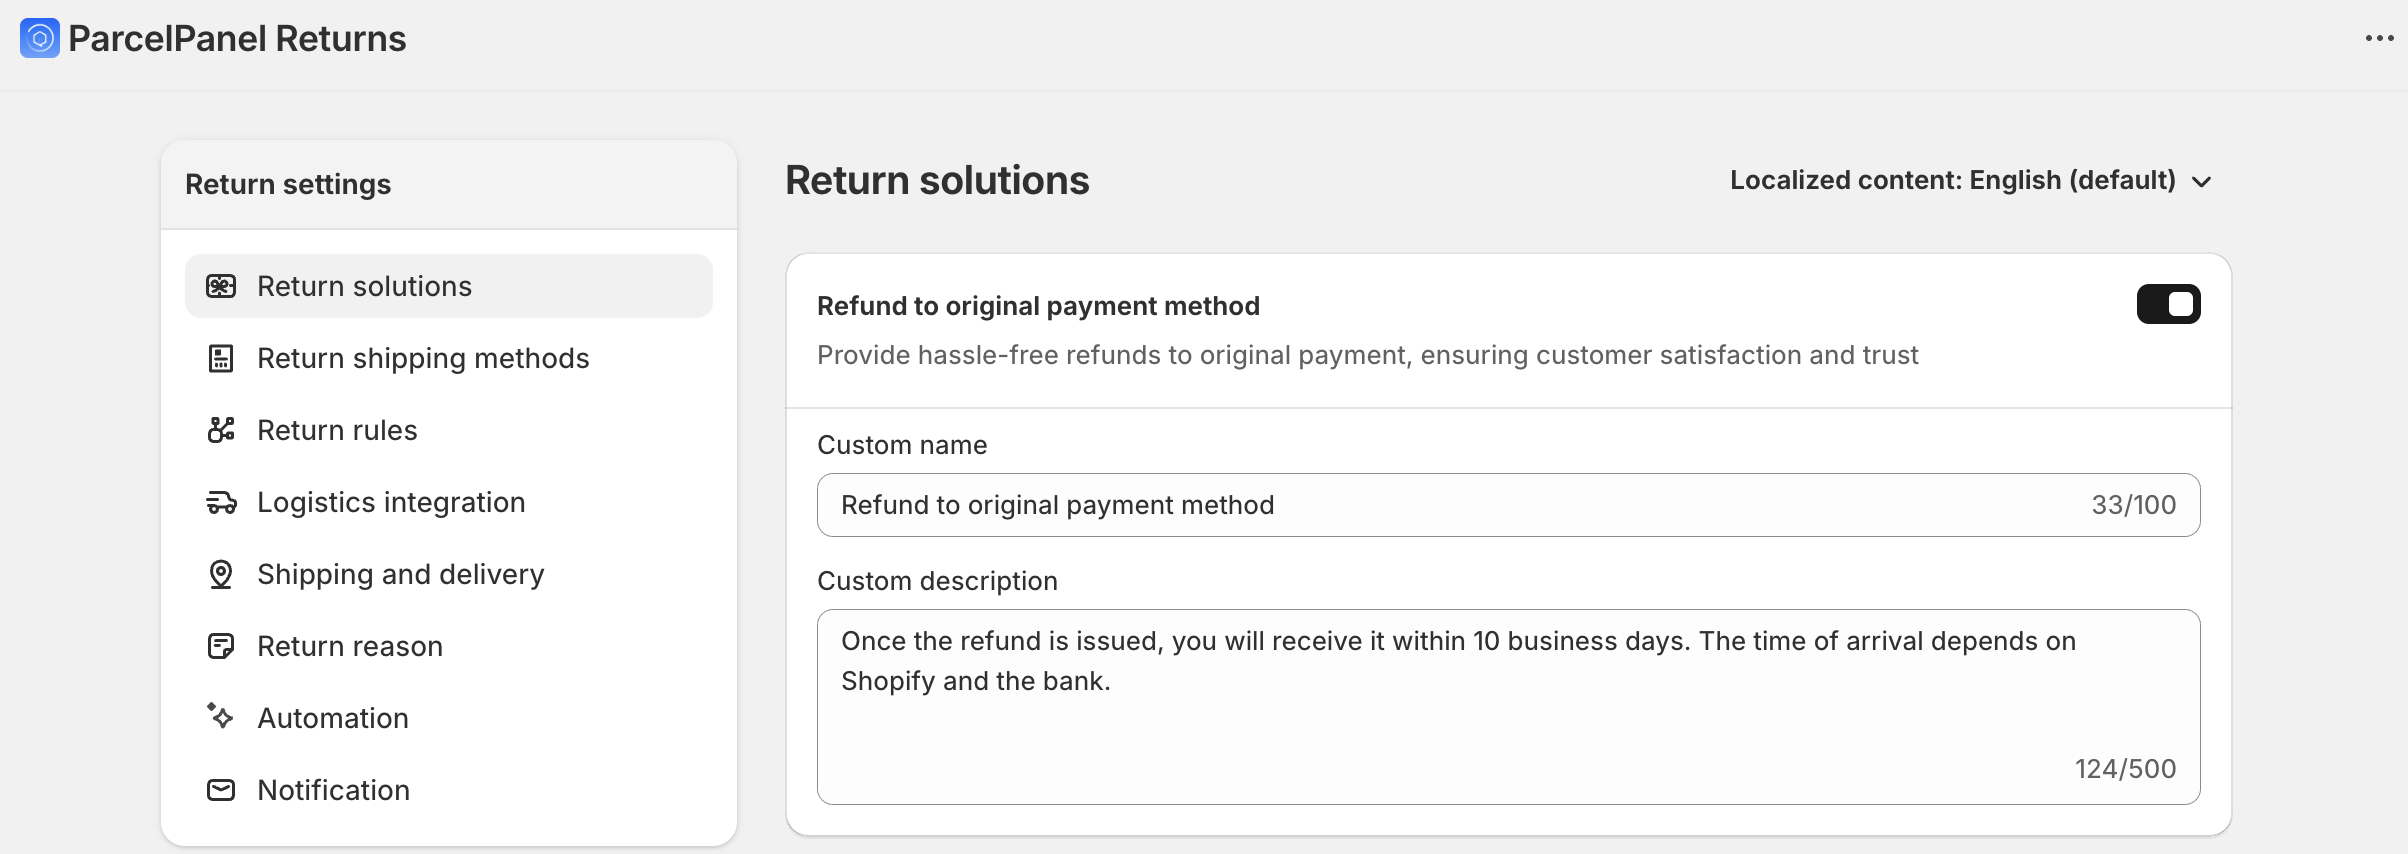This screenshot has width=2408, height=854.
Task: Click the Return solutions sidebar icon
Action: 221,286
